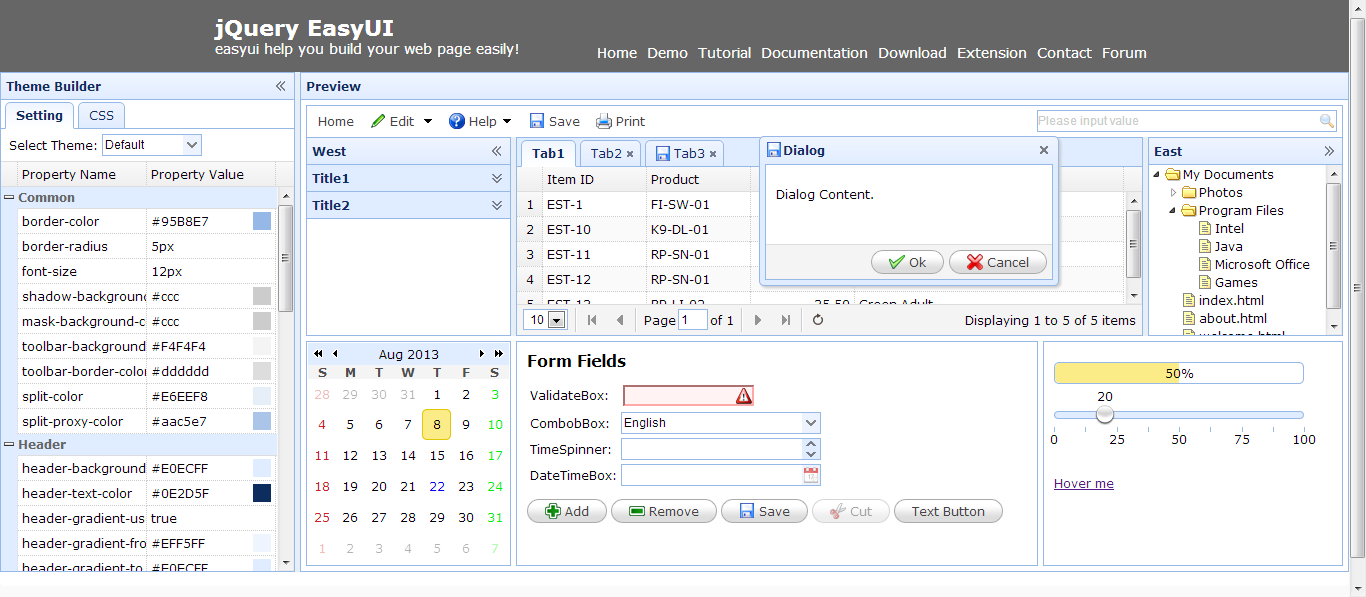1366x597 pixels.
Task: Calendar next month arrow
Action: point(482,354)
